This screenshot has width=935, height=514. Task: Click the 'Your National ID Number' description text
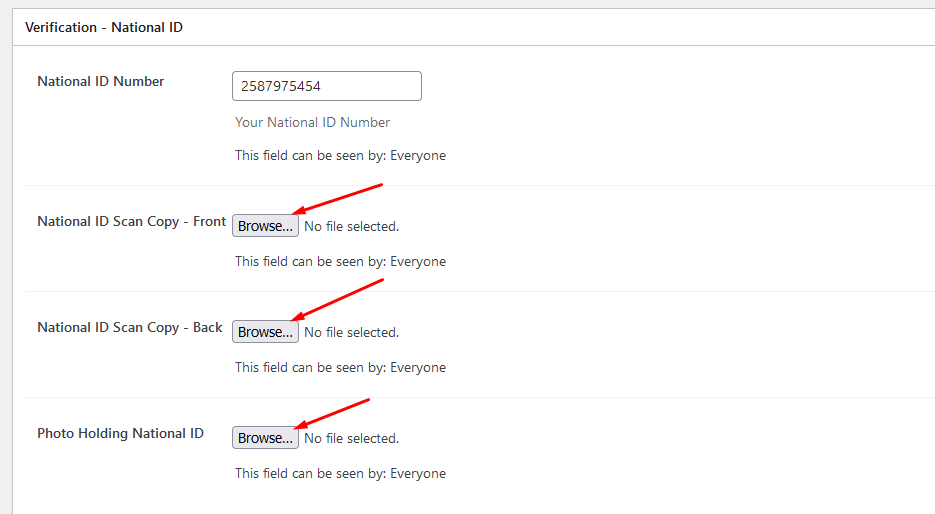coord(312,122)
